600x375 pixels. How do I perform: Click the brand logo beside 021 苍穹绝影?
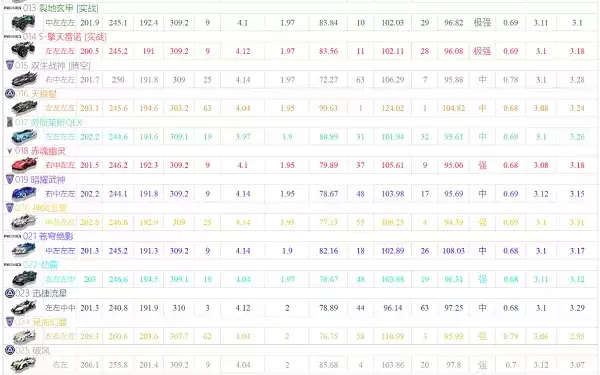[x=12, y=236]
